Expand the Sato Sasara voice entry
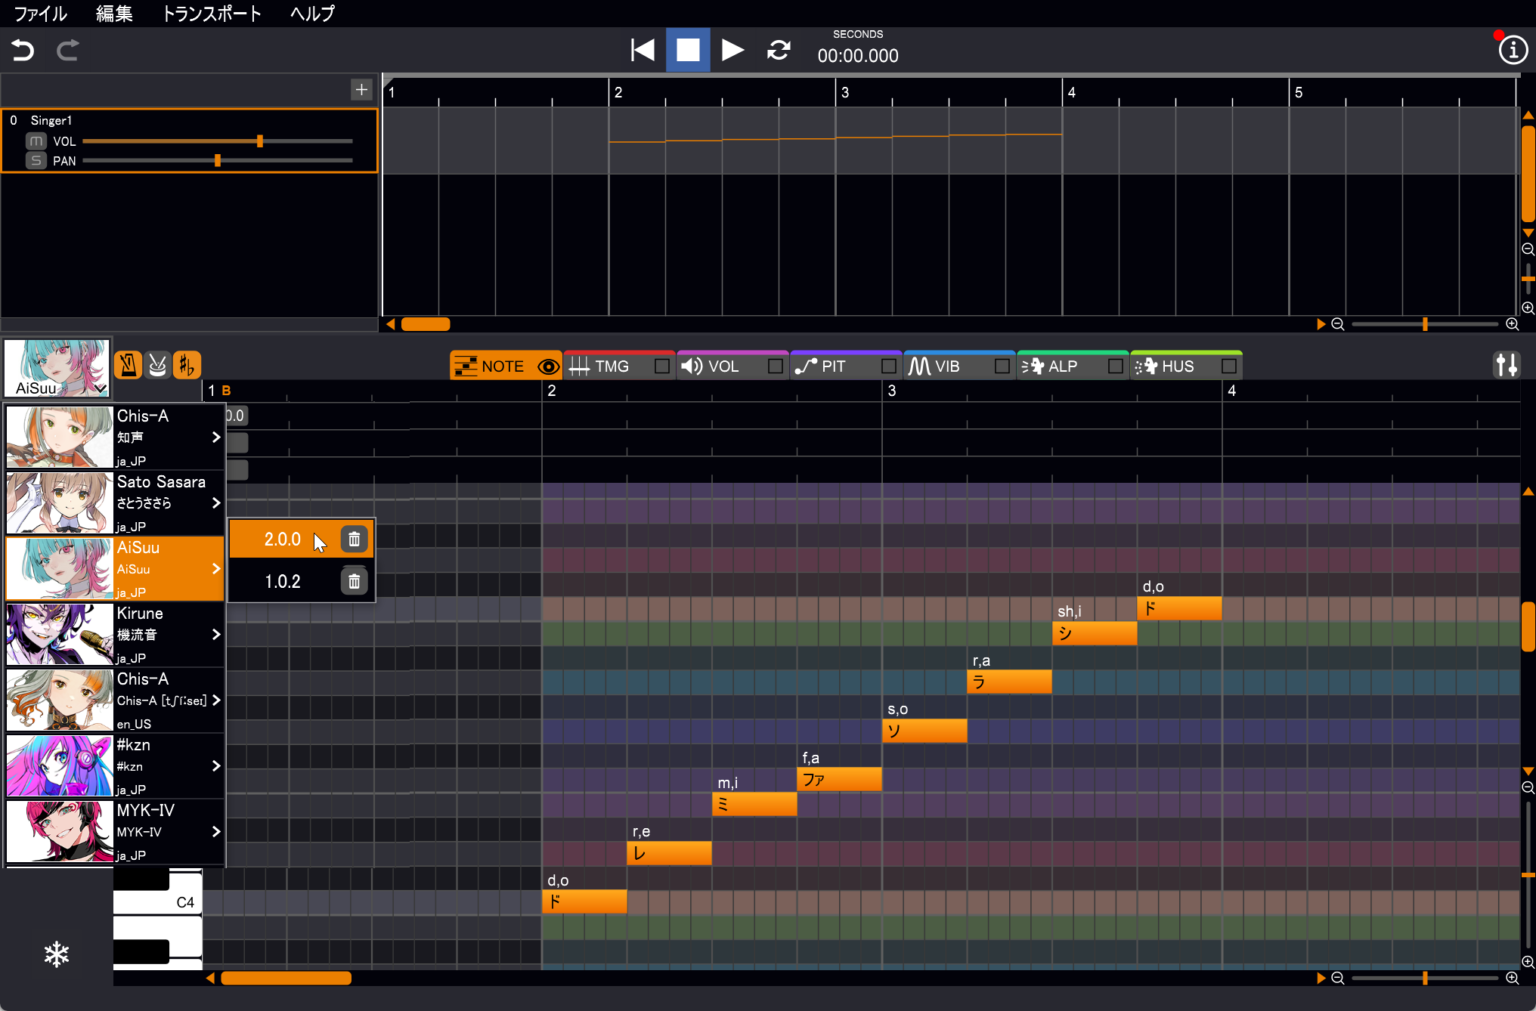 (x=216, y=503)
